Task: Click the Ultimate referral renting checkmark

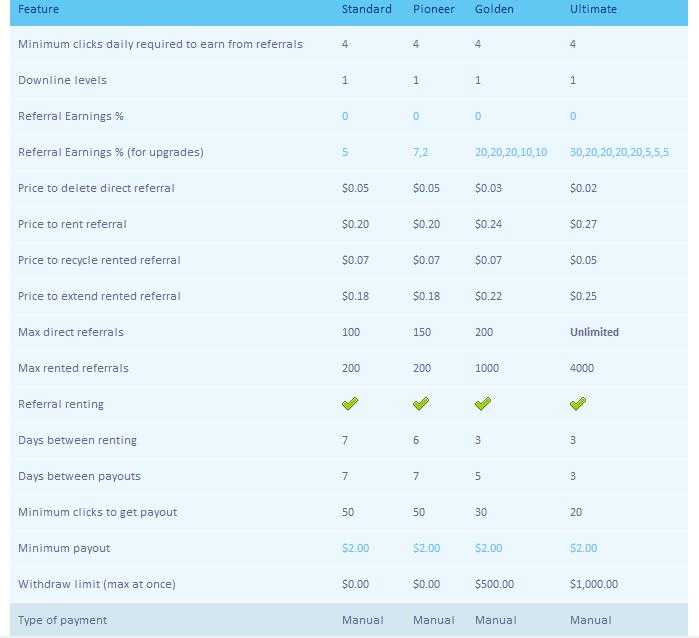Action: click(578, 403)
